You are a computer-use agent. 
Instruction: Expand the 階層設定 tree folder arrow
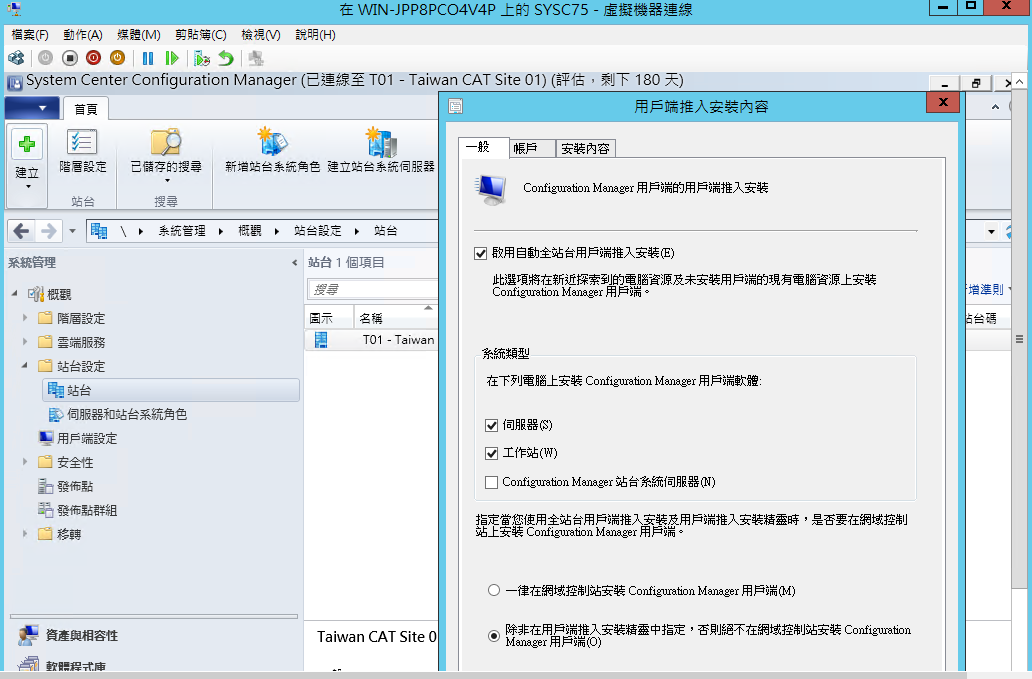(25, 318)
